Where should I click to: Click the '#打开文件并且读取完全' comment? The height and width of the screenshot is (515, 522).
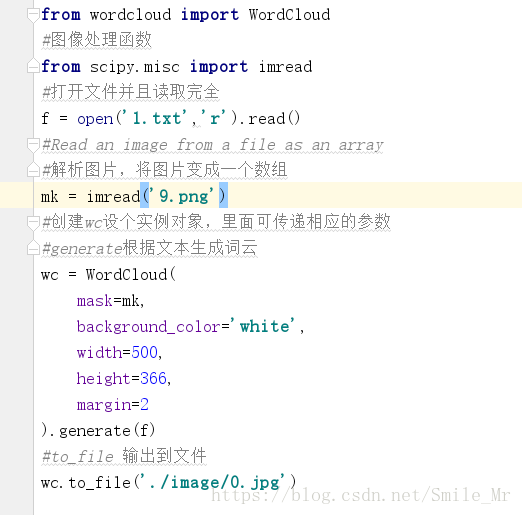(x=130, y=92)
